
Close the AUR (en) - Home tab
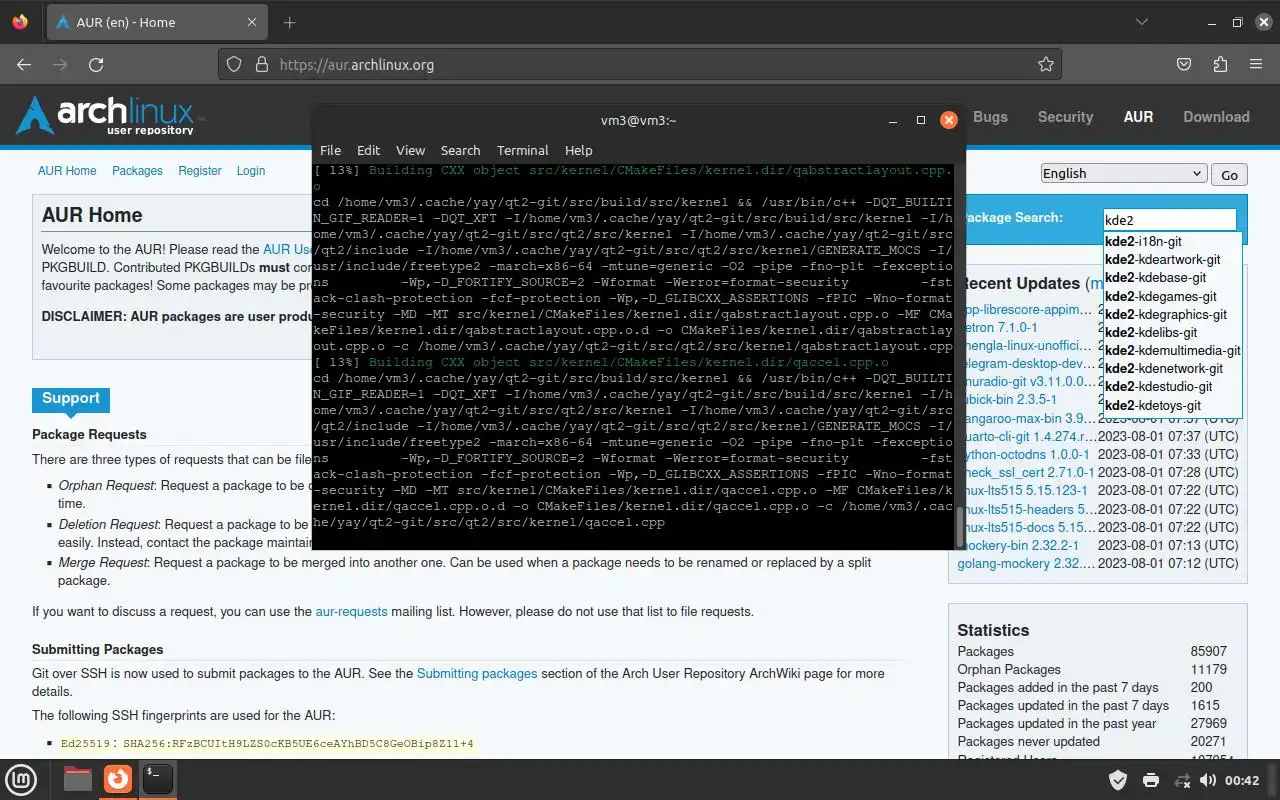[x=252, y=22]
